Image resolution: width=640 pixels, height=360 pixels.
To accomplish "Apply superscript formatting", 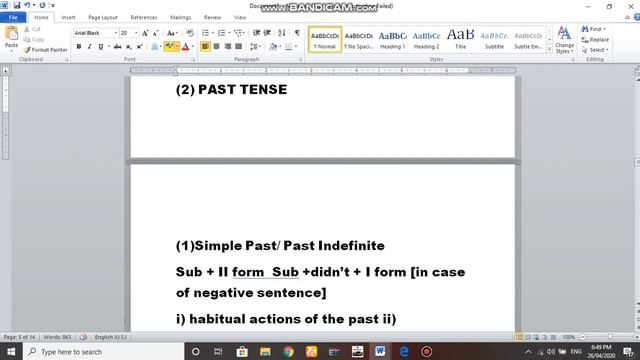I will coord(139,47).
